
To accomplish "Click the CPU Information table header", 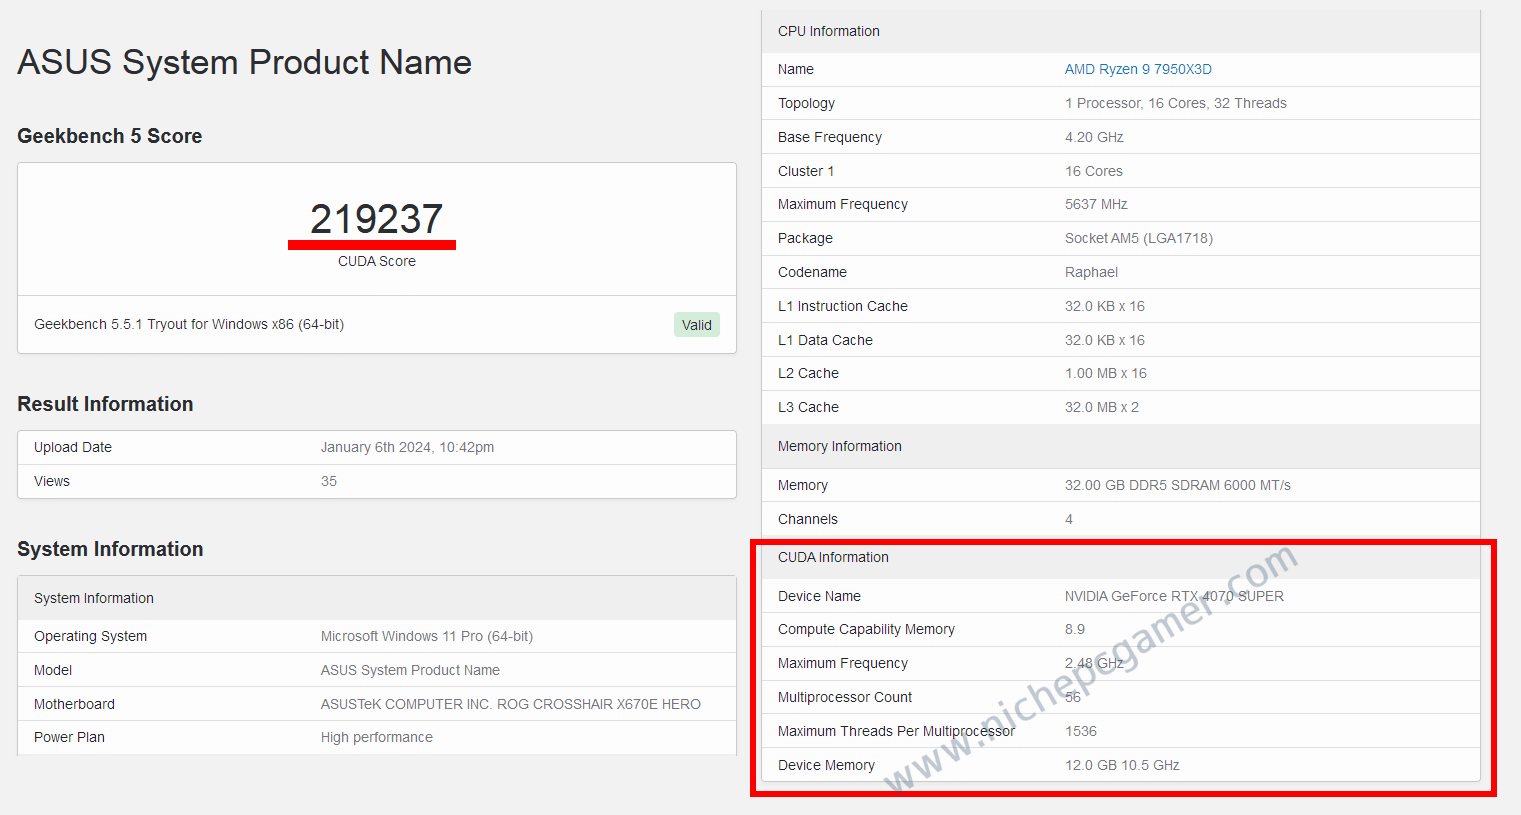I will pos(1120,31).
